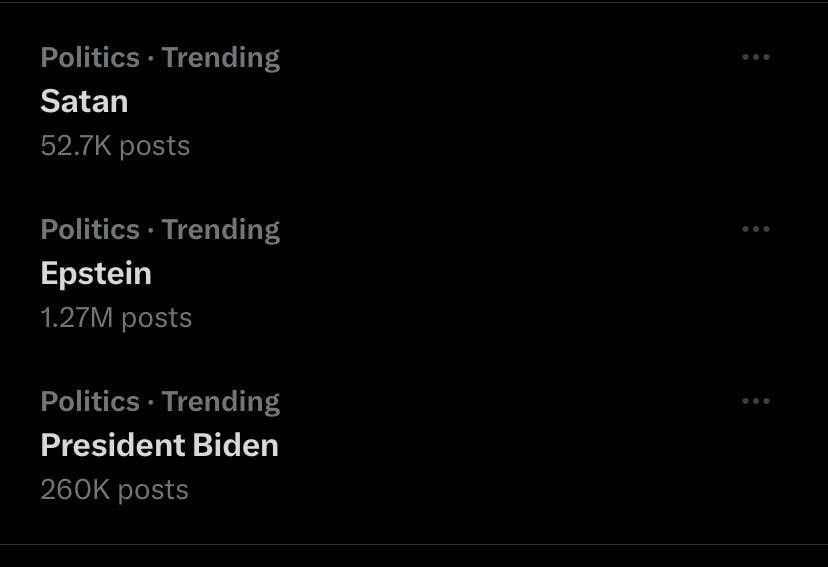Open more options for Epstein trend
The height and width of the screenshot is (567, 828).
(x=755, y=229)
